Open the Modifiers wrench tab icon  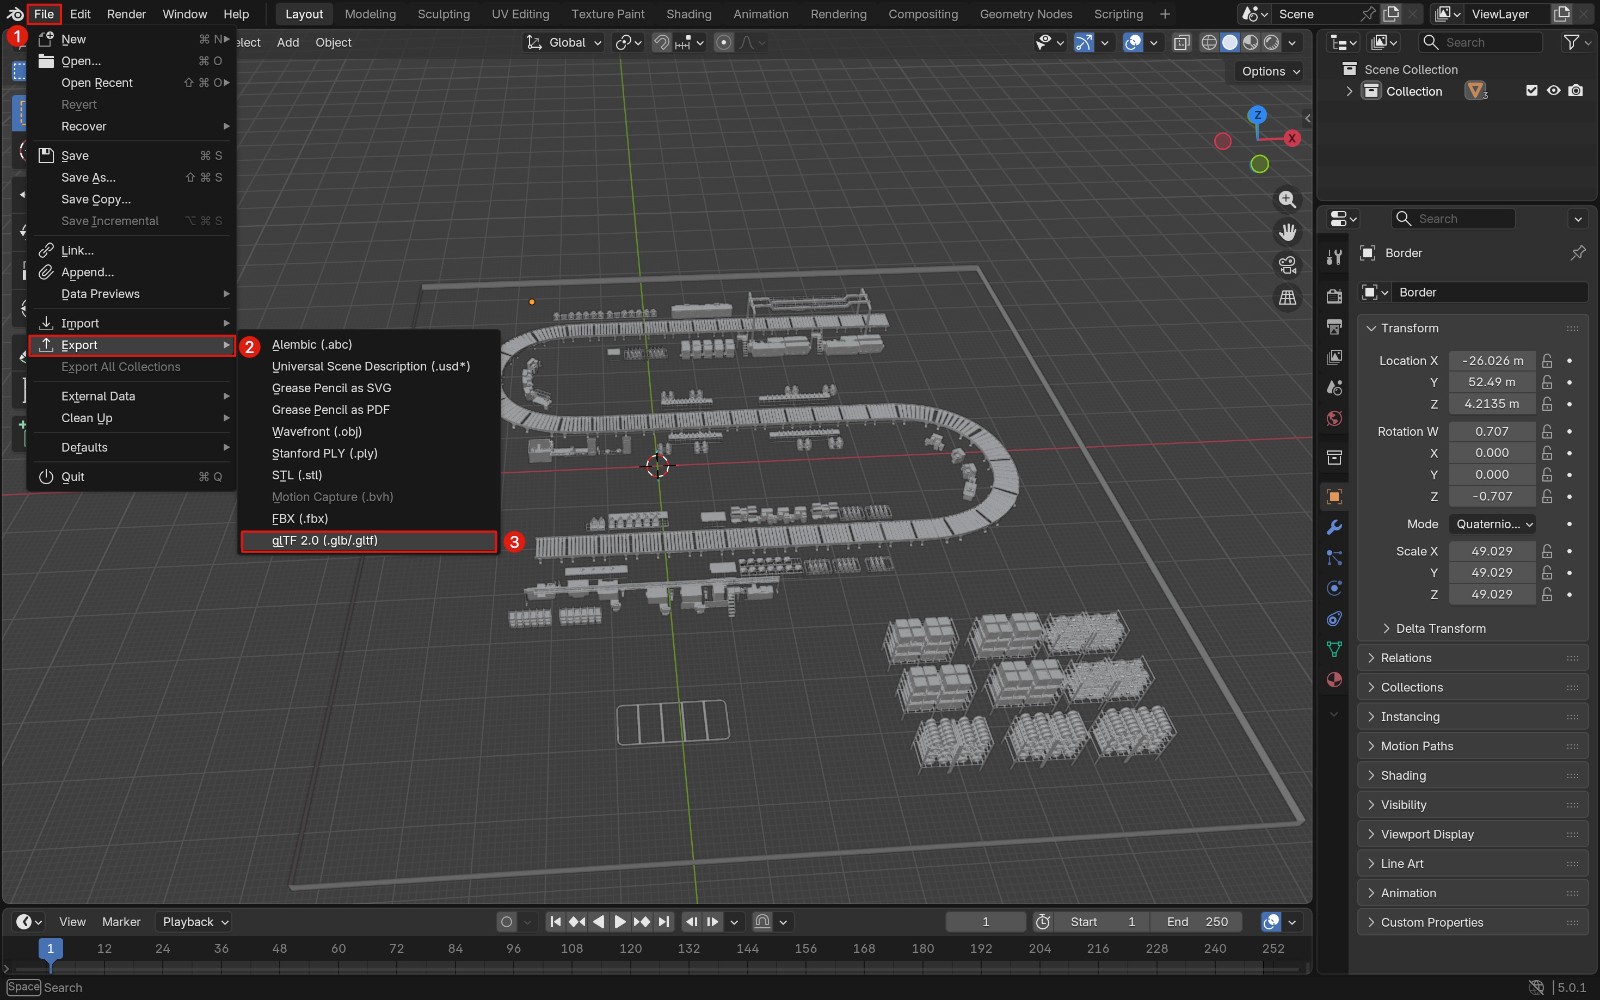[1334, 527]
